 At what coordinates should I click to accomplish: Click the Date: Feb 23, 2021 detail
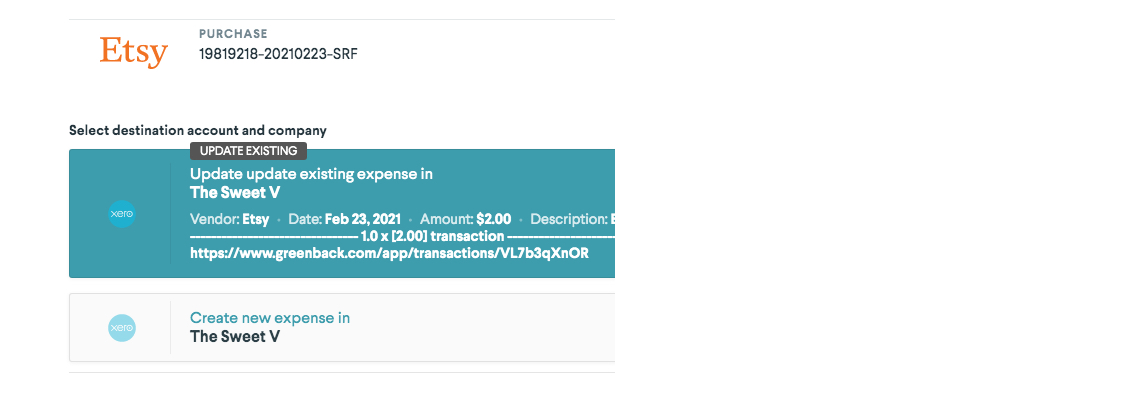click(344, 219)
